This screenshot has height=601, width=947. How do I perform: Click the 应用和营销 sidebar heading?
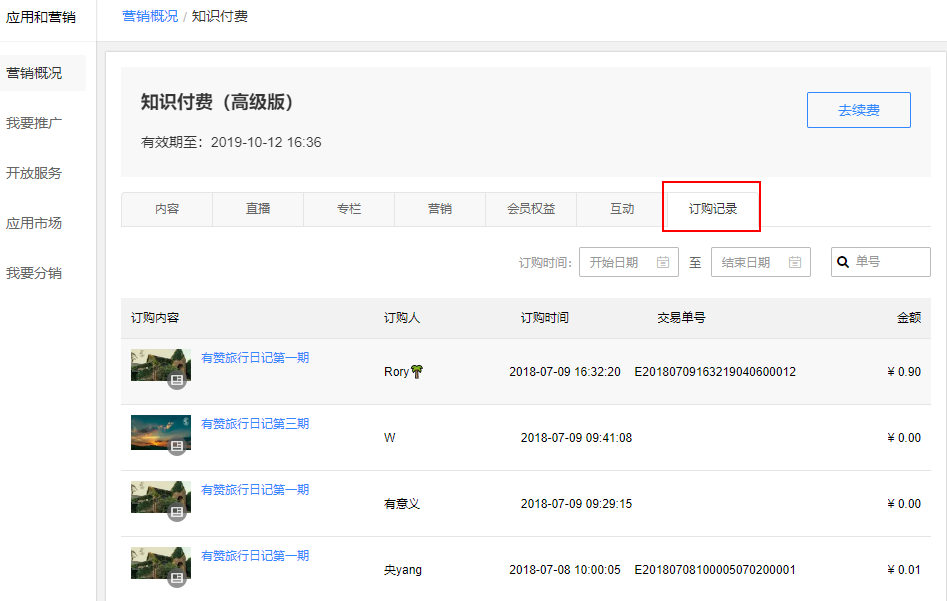(41, 18)
